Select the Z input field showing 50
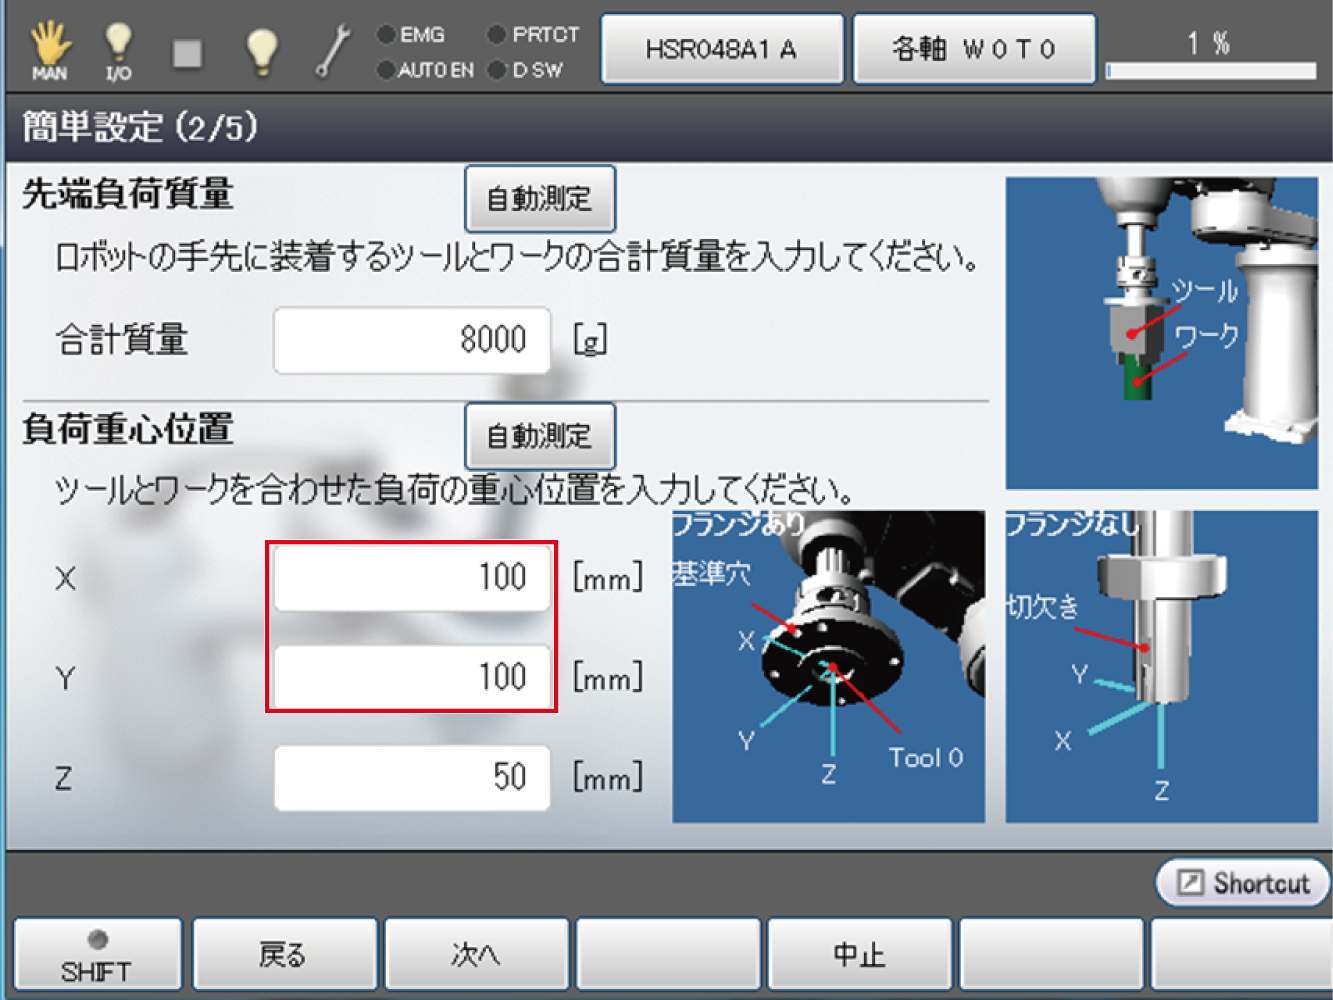The height and width of the screenshot is (1000, 1333). tap(412, 778)
